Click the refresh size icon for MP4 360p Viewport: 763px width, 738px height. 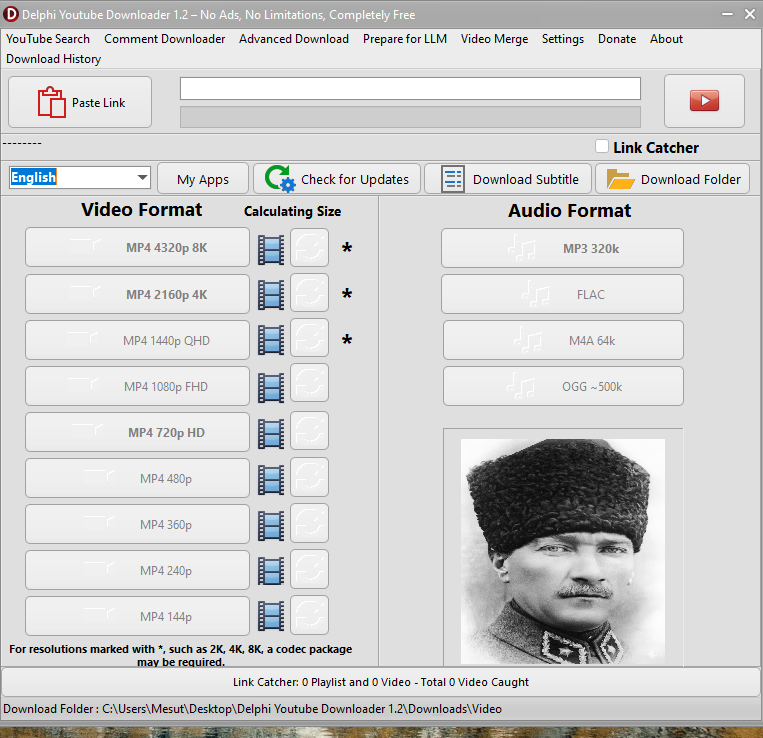[x=309, y=523]
